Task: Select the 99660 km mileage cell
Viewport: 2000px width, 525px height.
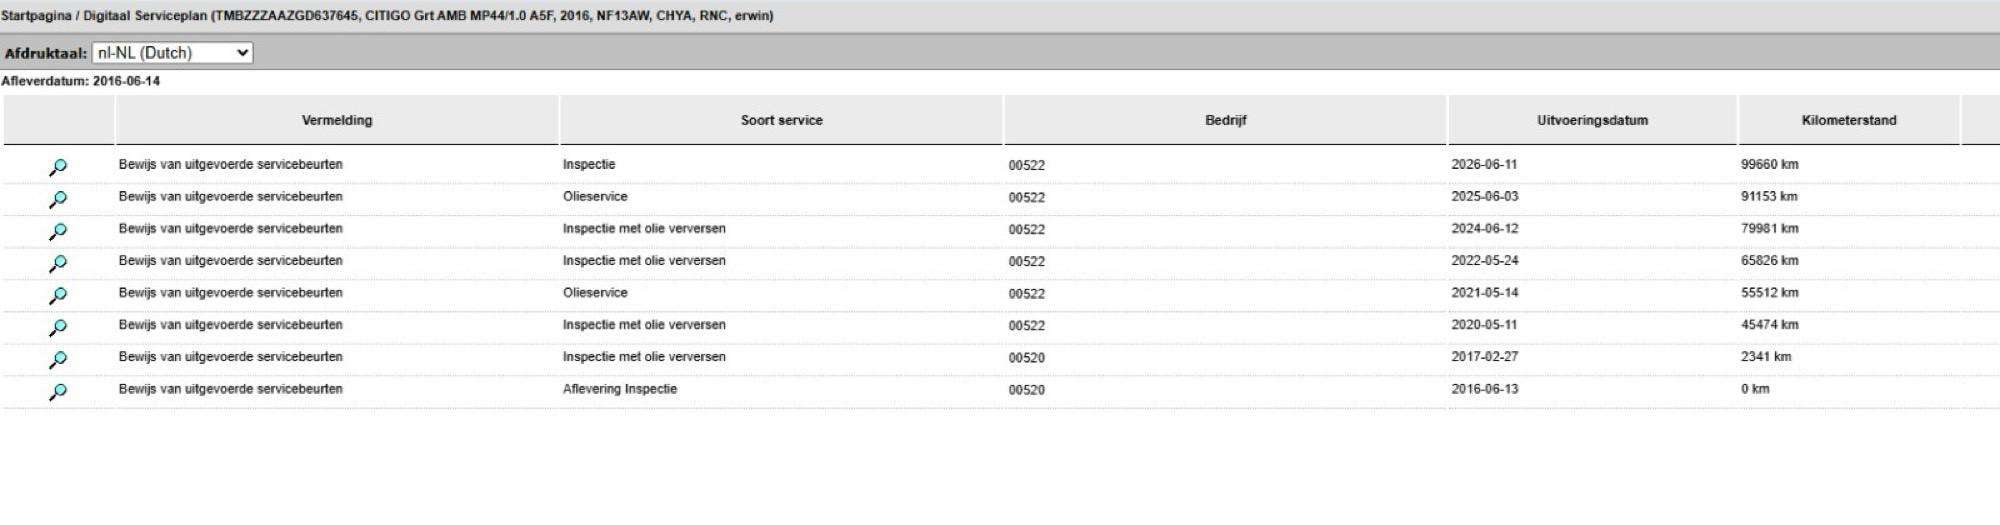Action: [1770, 164]
